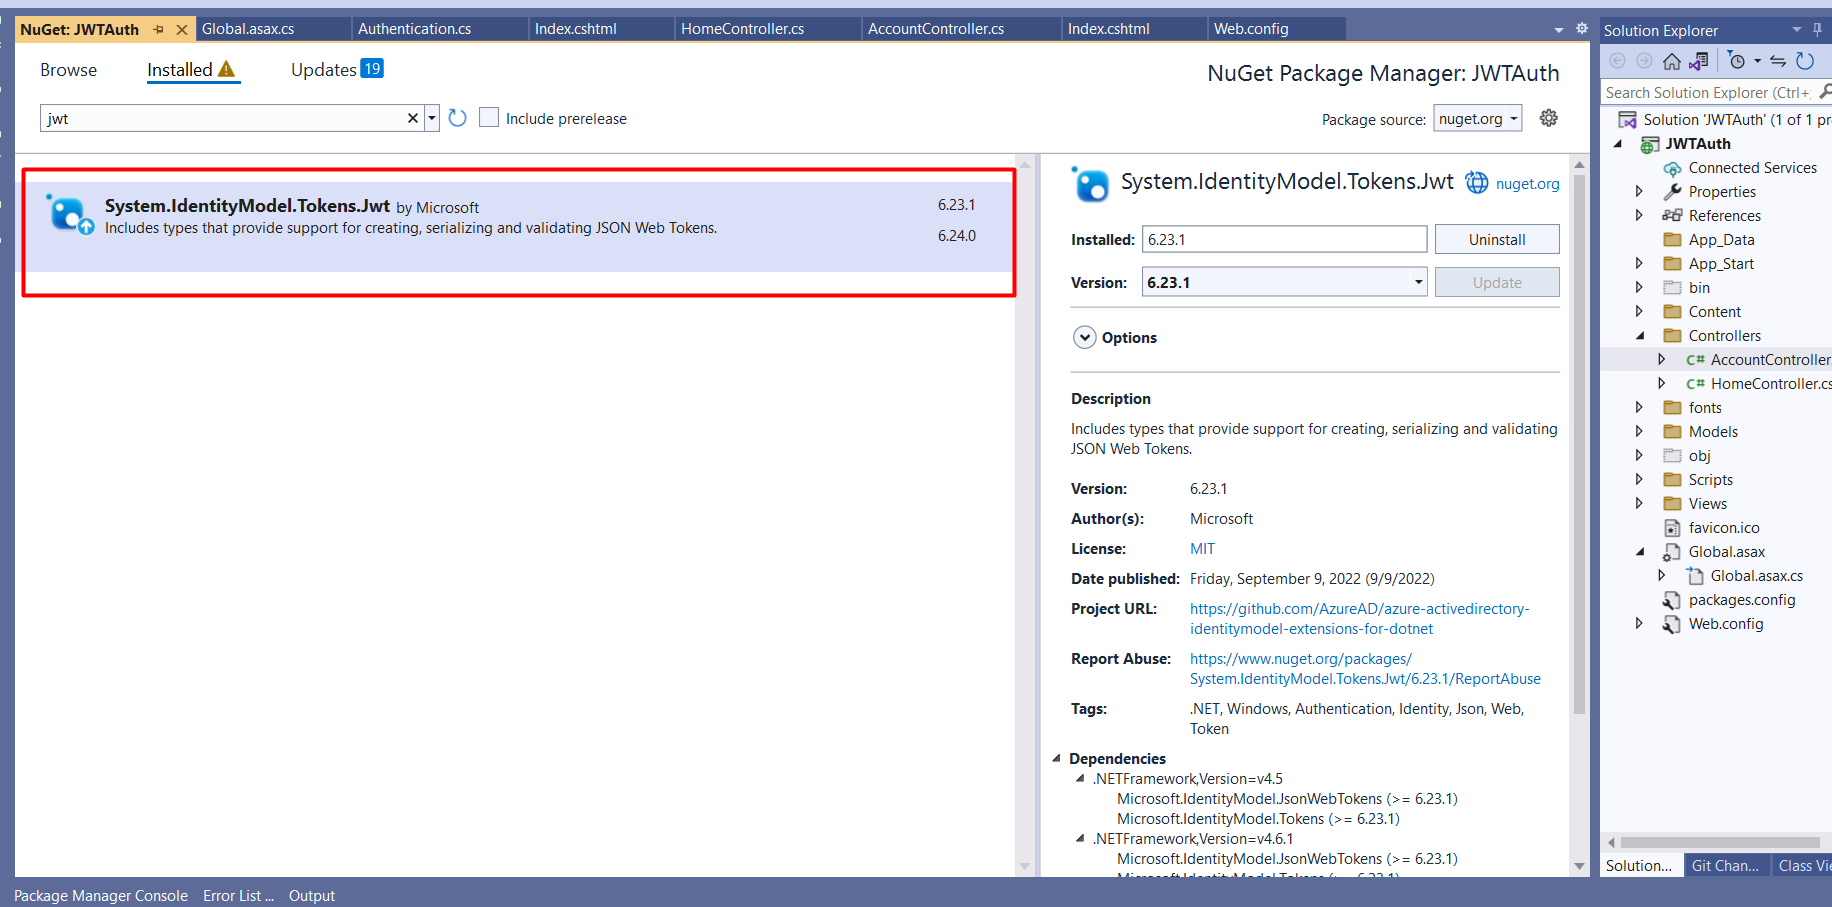
Task: Click the Uninstall button
Action: coord(1497,240)
